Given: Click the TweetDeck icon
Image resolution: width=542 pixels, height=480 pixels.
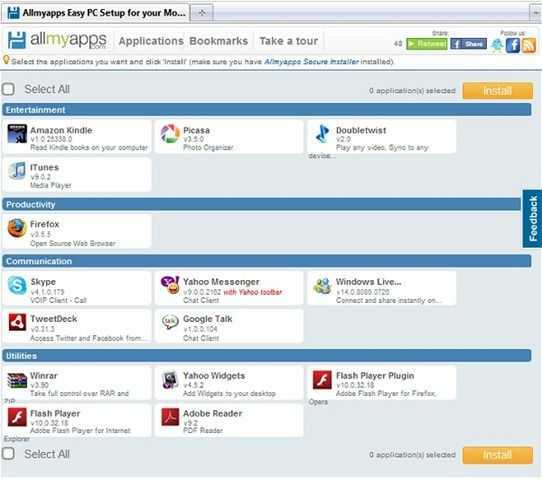Looking at the screenshot, I should pos(17,322).
